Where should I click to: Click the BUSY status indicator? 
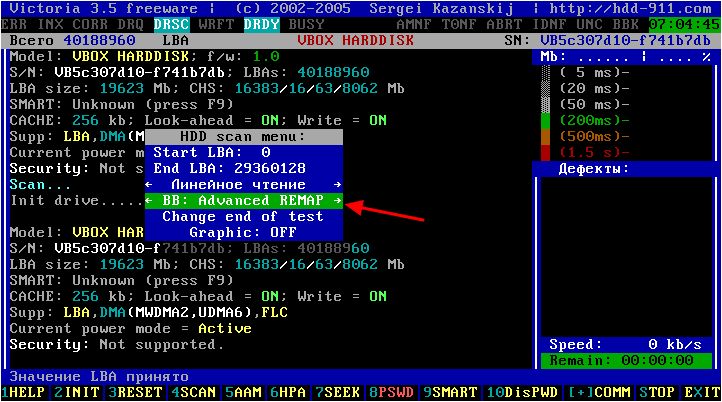(306, 24)
